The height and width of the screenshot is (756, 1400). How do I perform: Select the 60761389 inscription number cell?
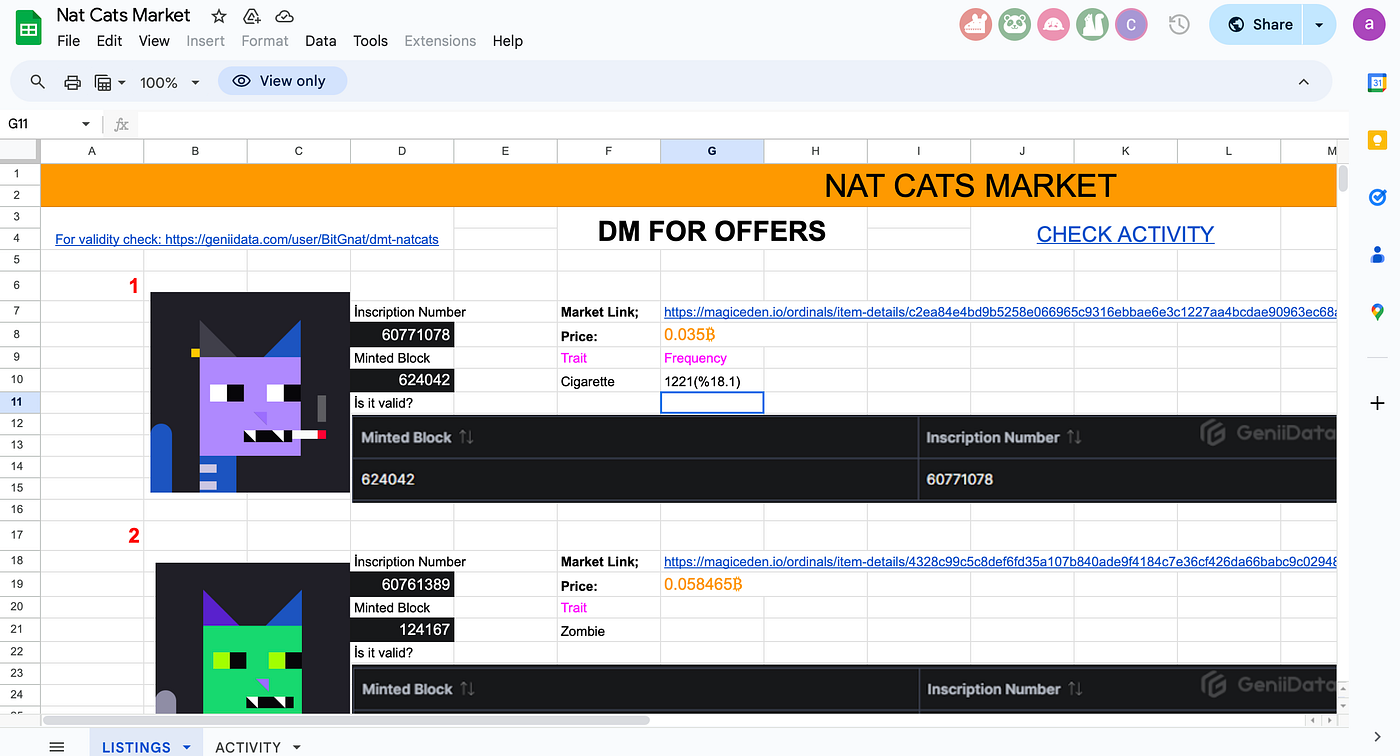(402, 585)
